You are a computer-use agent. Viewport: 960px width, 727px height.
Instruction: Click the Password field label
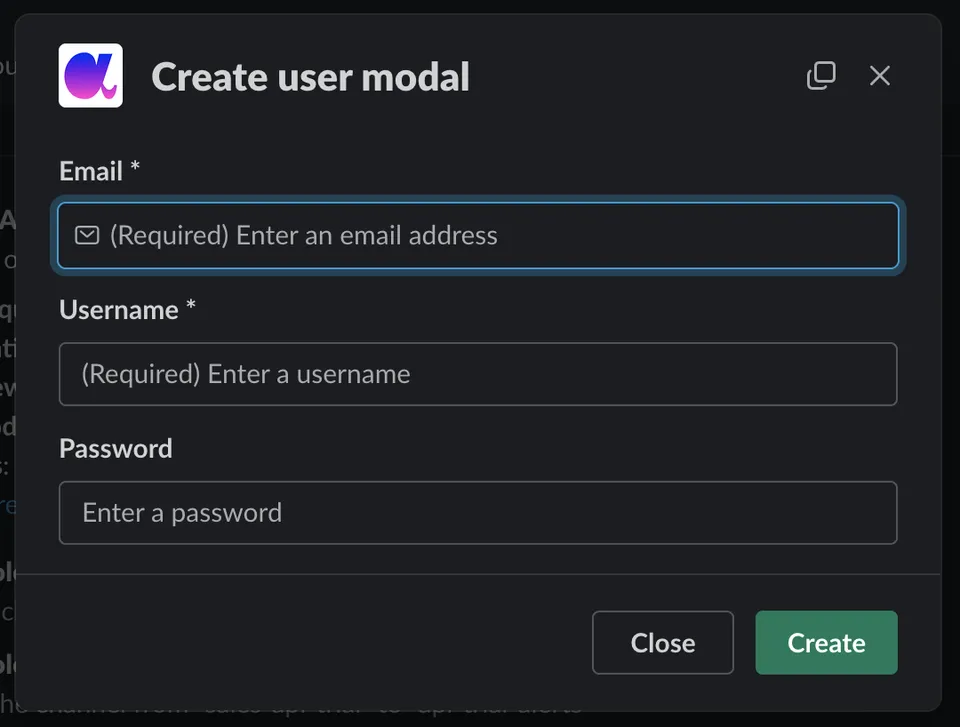tap(116, 449)
